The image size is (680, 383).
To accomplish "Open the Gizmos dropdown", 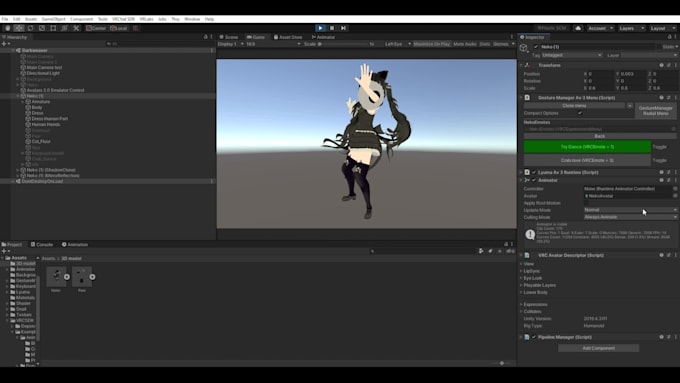I will pos(503,44).
